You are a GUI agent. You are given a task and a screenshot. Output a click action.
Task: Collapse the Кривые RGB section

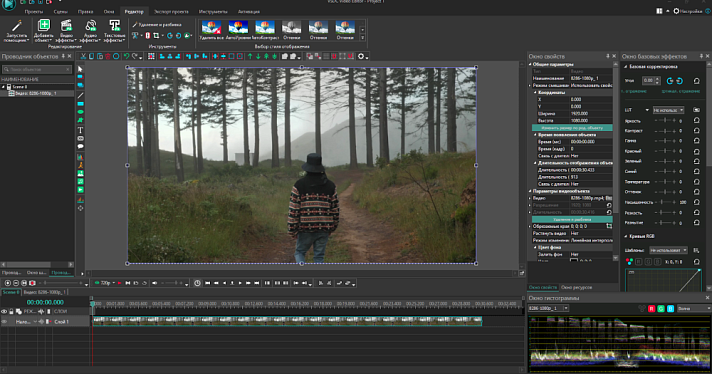[626, 236]
